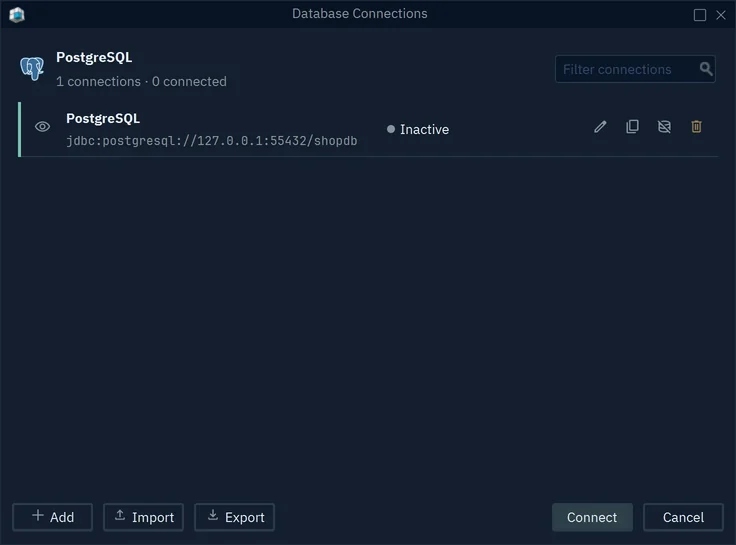Duplicate the PostgreSQL connection with the copy icon
The image size is (736, 545).
(632, 127)
